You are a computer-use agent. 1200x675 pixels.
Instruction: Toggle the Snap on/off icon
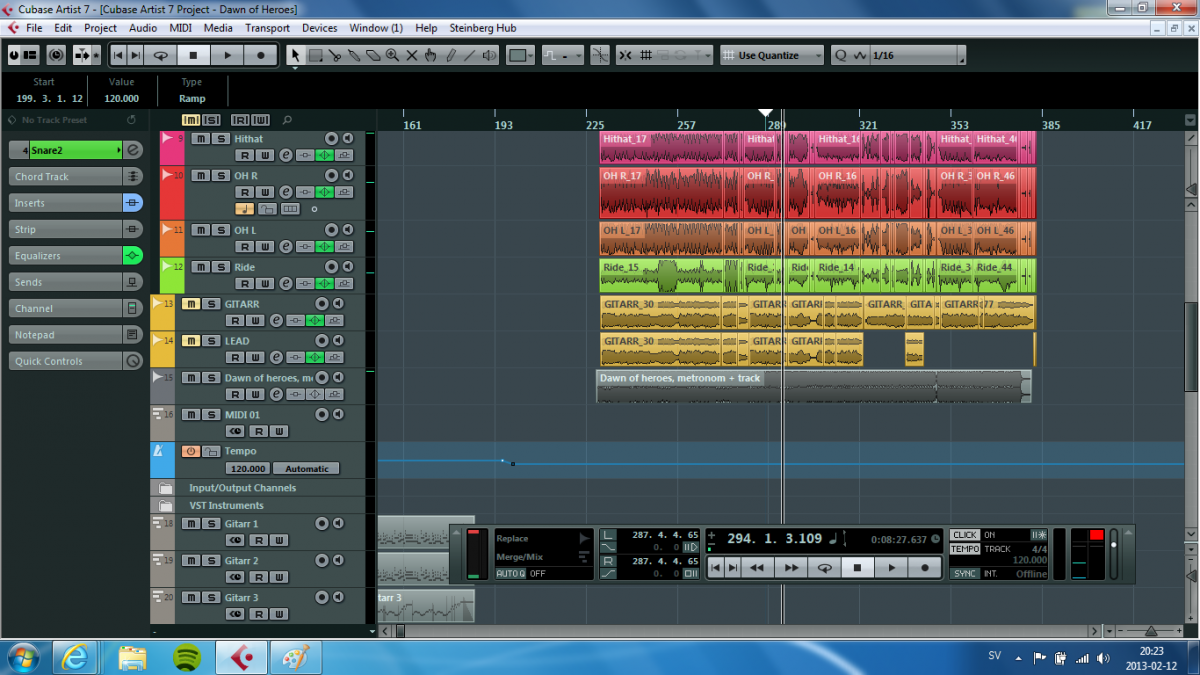(x=625, y=55)
